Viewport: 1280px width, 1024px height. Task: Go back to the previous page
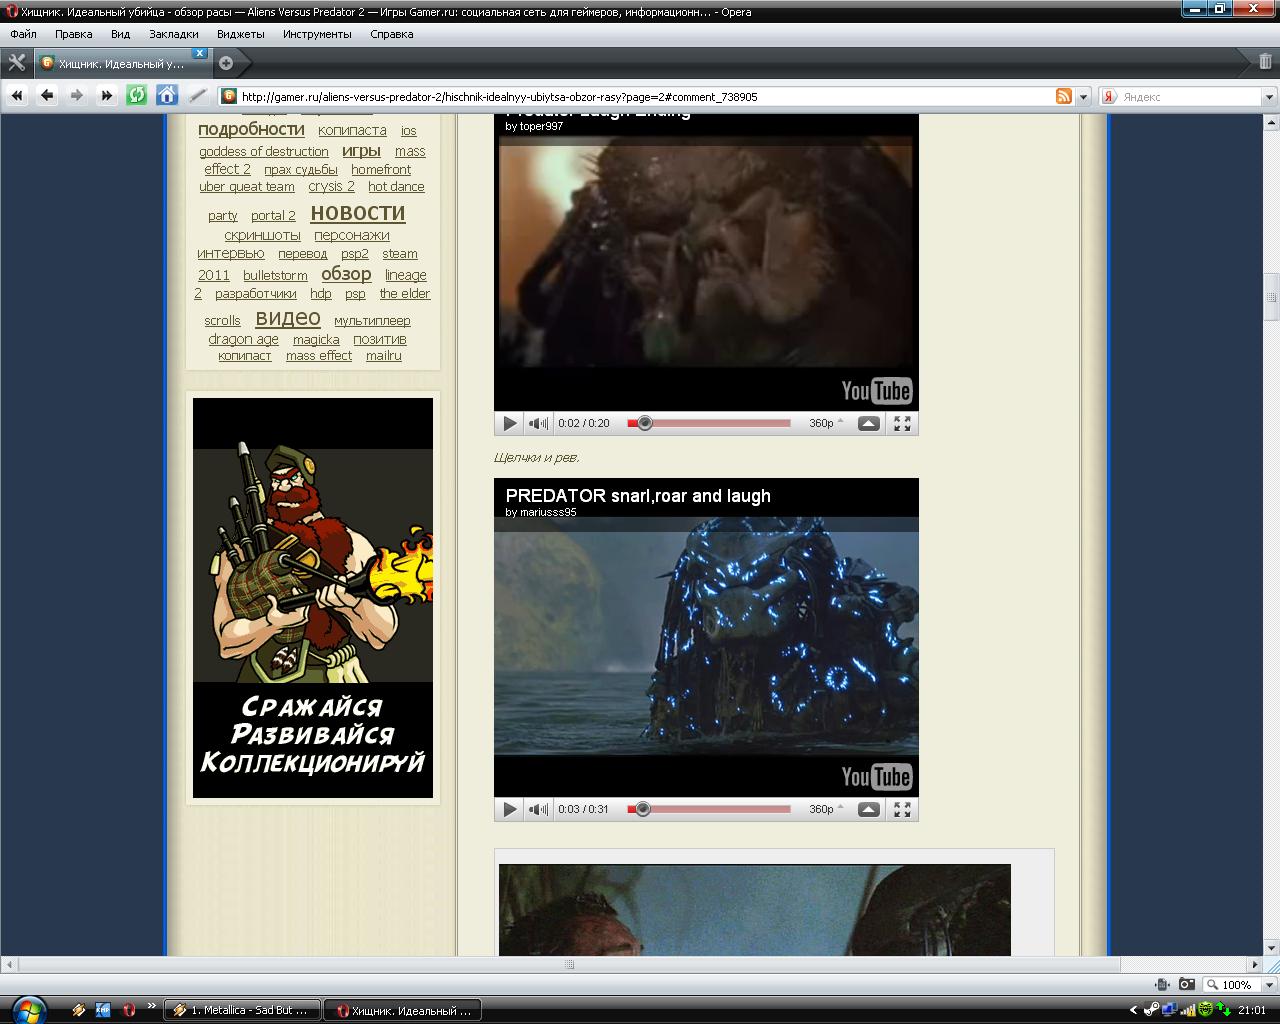coord(47,96)
